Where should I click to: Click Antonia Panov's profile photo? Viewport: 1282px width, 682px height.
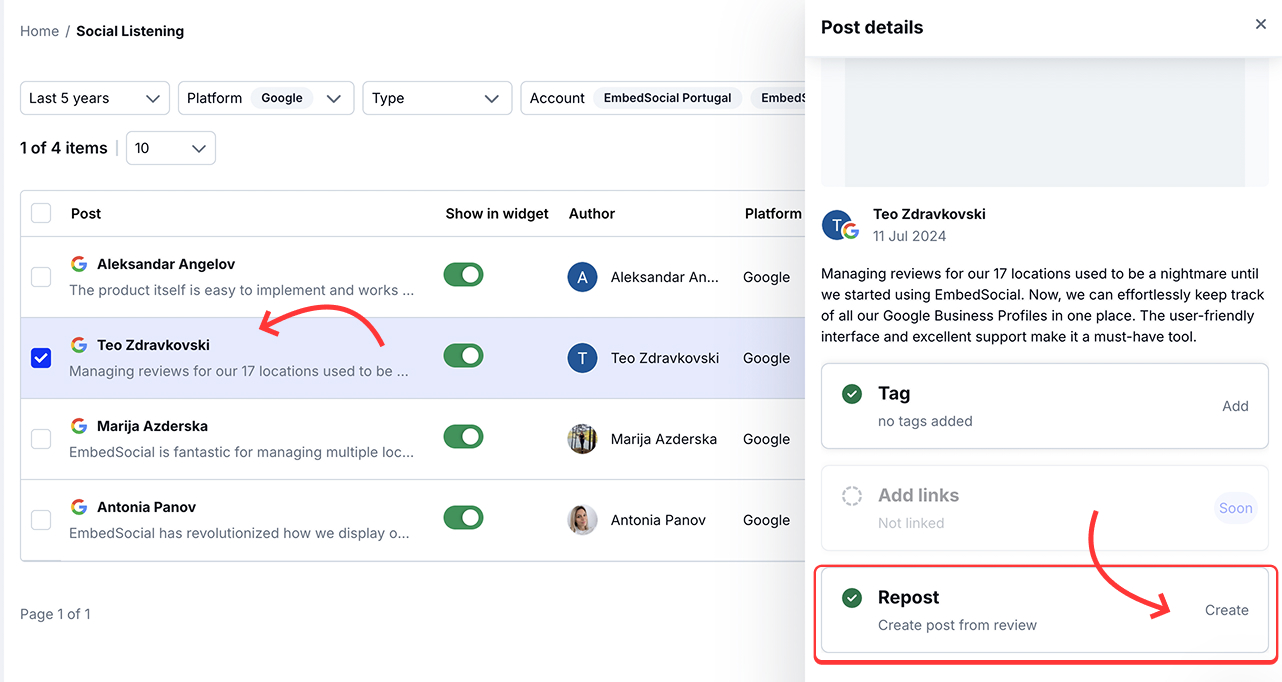582,520
